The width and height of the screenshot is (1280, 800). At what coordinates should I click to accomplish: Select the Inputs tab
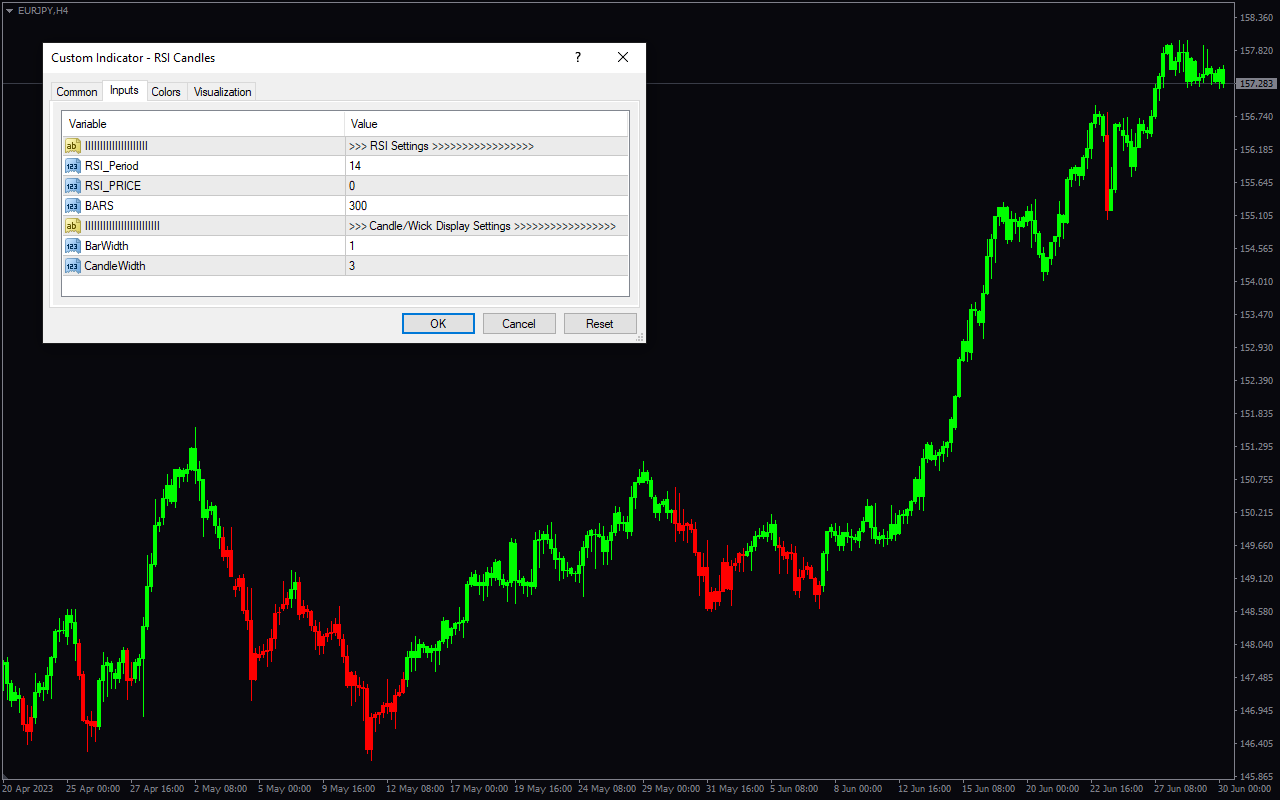click(124, 90)
